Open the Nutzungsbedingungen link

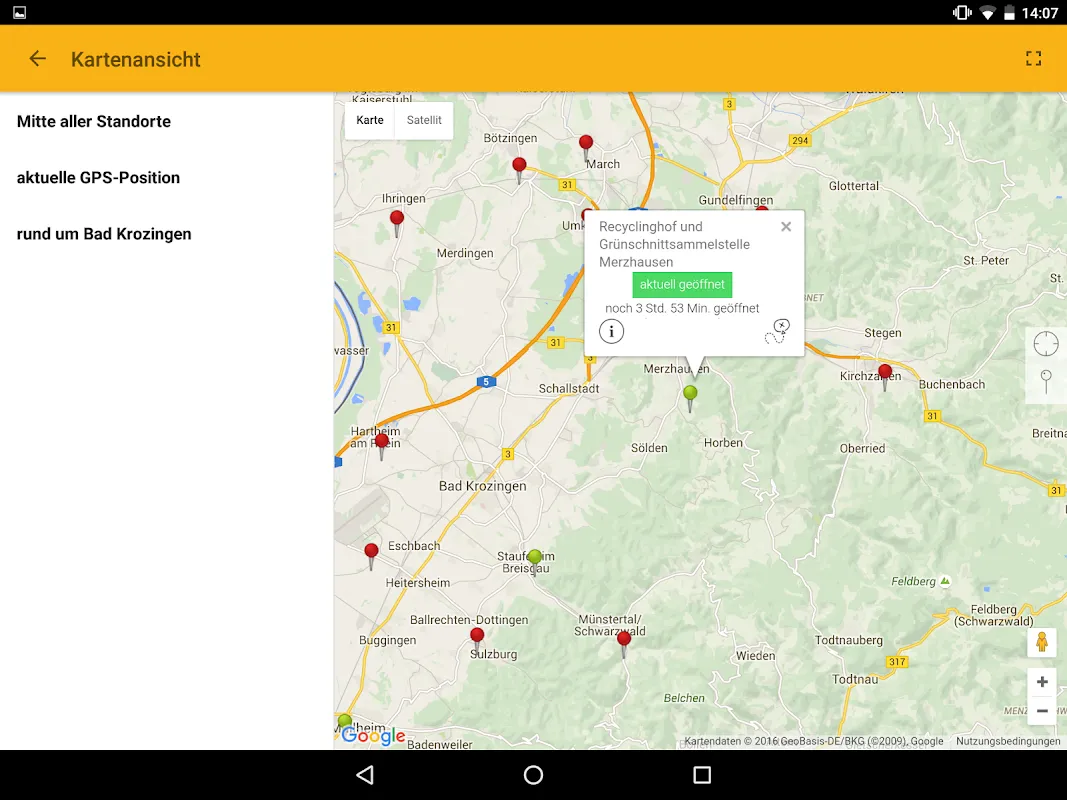pos(1007,742)
